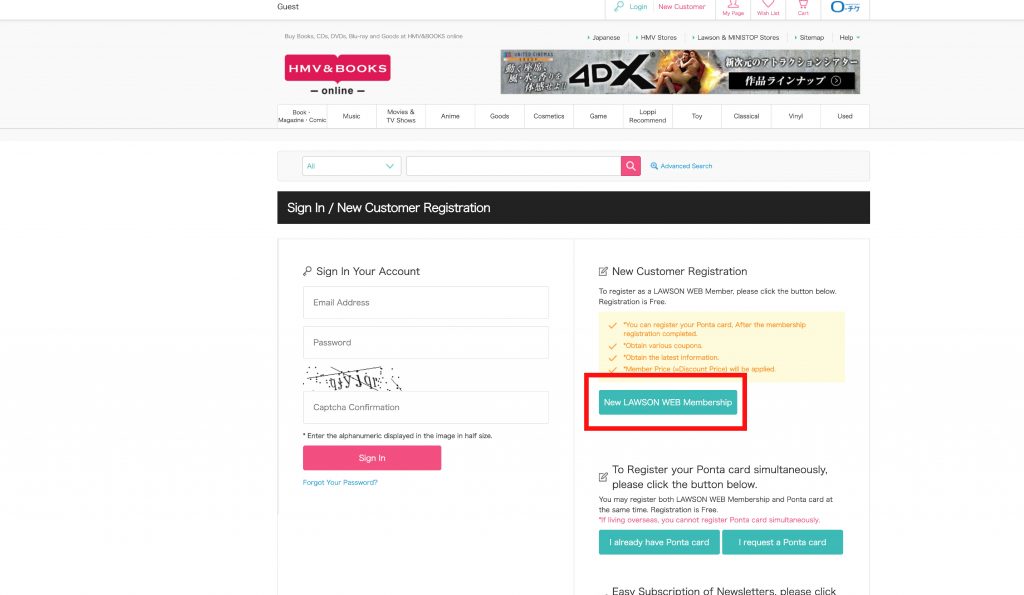
Task: Click the Lawson ticket logo icon
Action: click(x=845, y=8)
